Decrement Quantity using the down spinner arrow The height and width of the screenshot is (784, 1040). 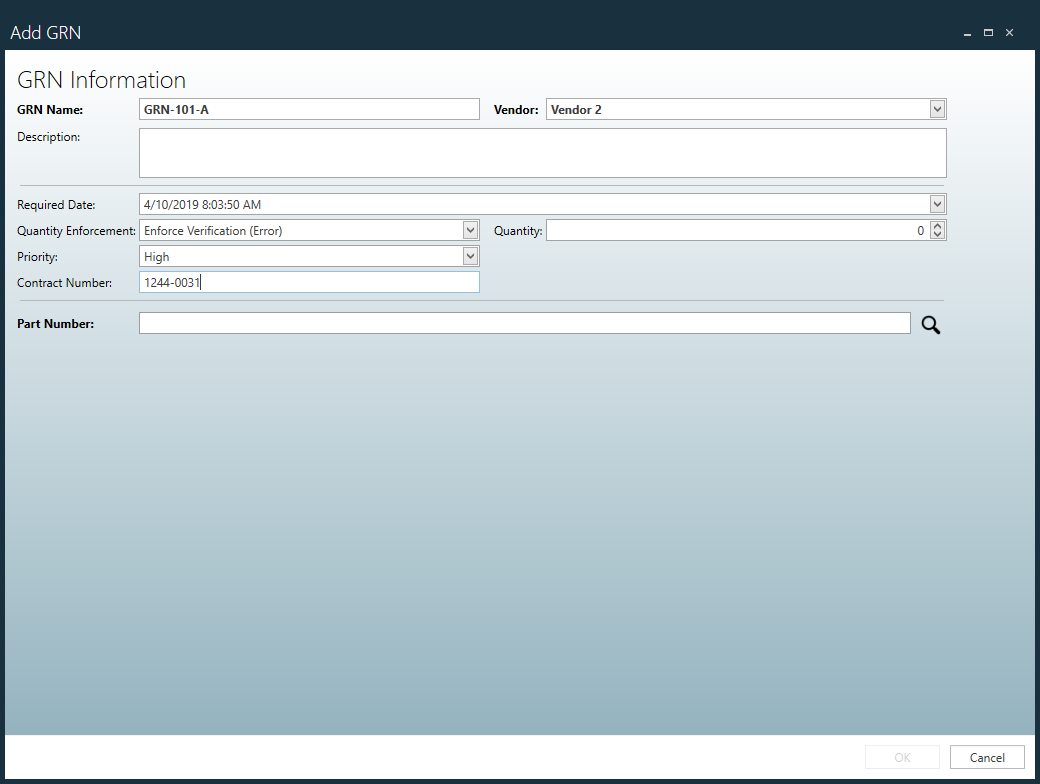pos(937,235)
